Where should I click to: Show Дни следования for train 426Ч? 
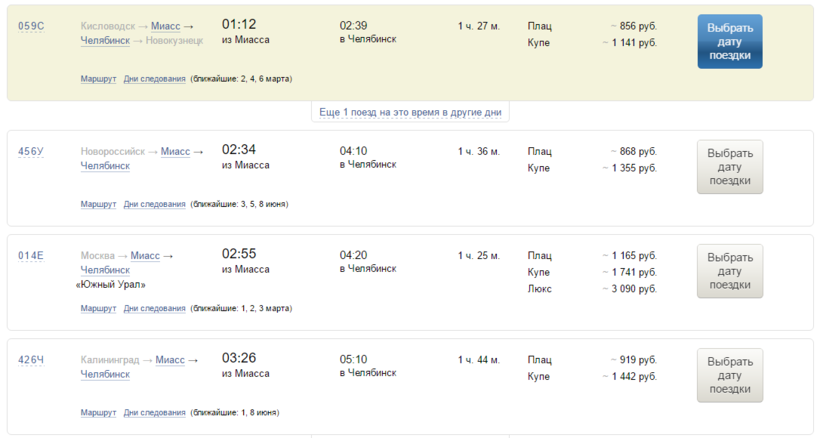[x=154, y=412]
